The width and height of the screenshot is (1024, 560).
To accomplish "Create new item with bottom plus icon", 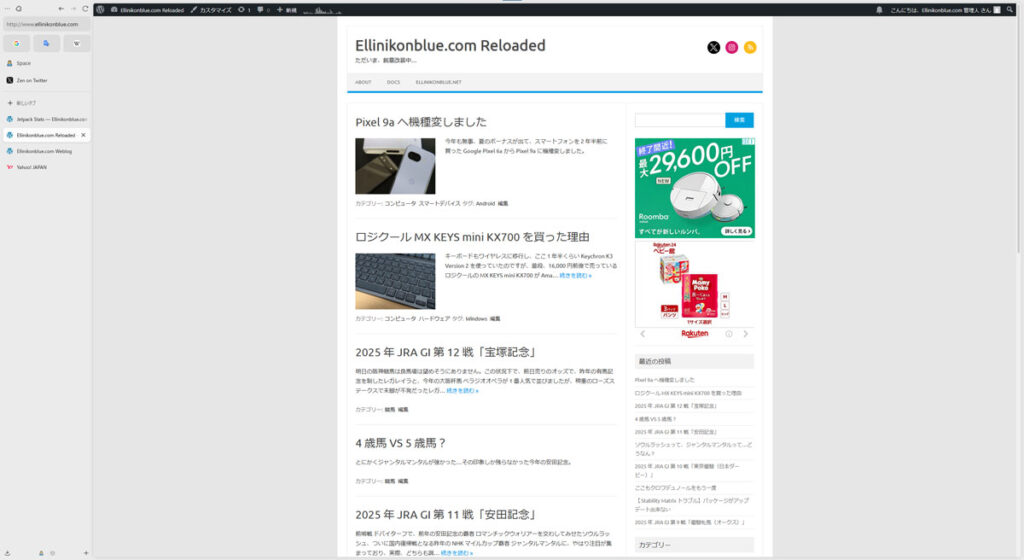I will click(x=86, y=553).
